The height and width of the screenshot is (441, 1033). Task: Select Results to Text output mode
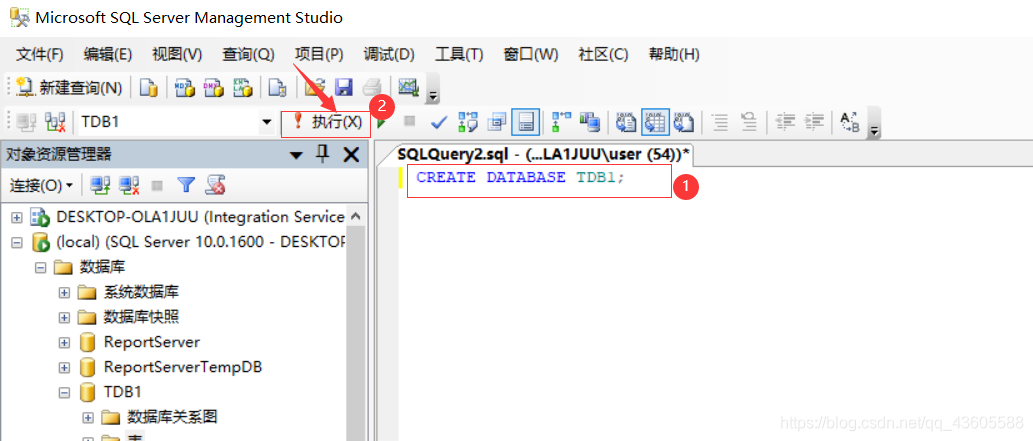click(x=626, y=122)
